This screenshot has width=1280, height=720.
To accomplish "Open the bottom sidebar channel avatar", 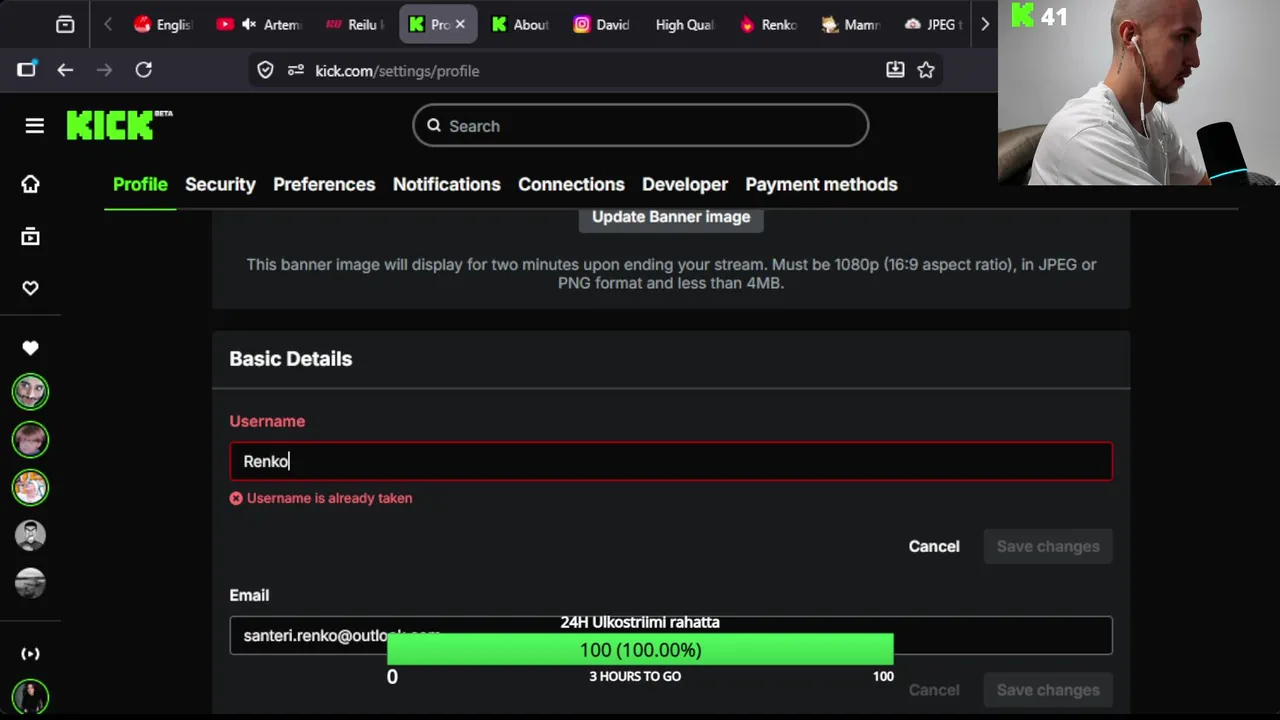I will pos(30,697).
